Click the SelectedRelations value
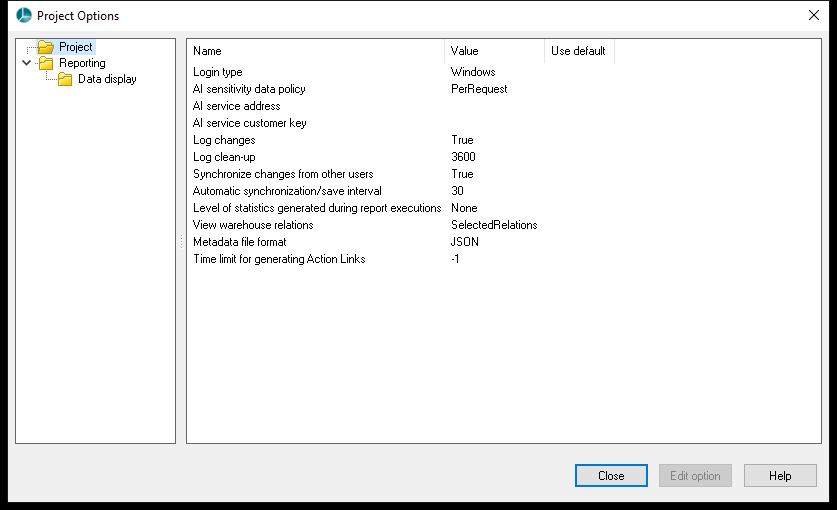Image resolution: width=837 pixels, height=510 pixels. click(494, 225)
